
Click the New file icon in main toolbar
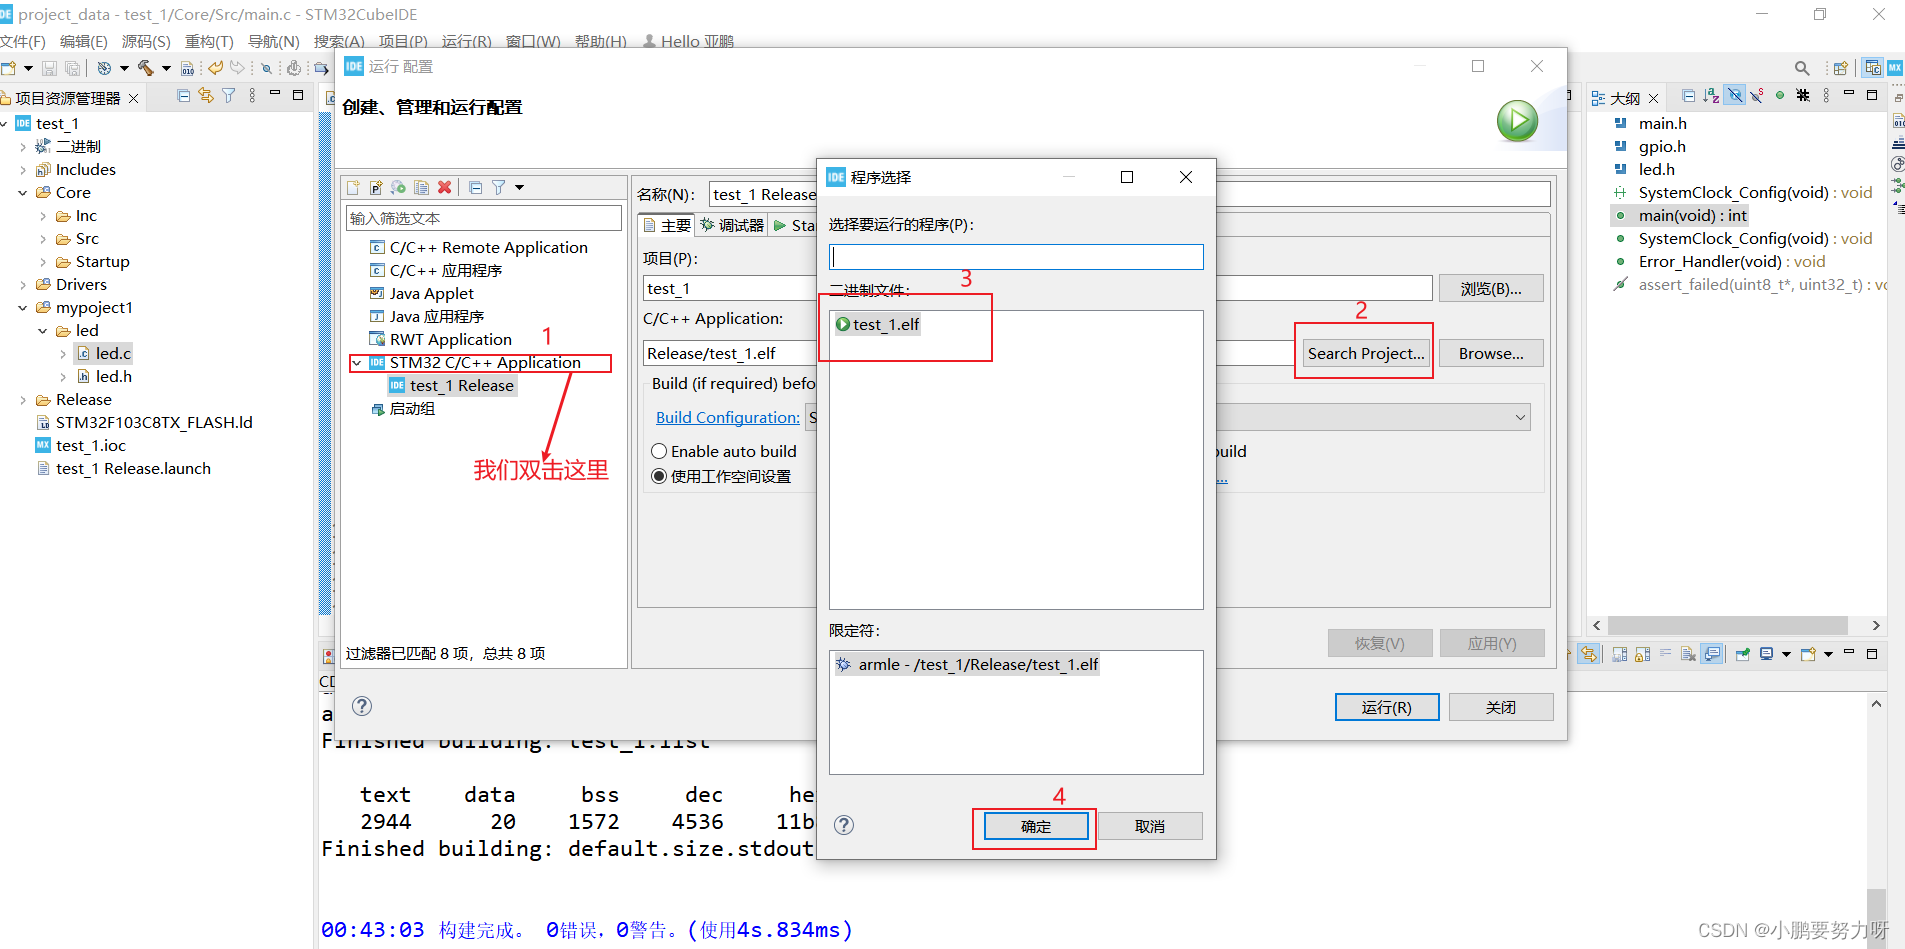[9, 68]
